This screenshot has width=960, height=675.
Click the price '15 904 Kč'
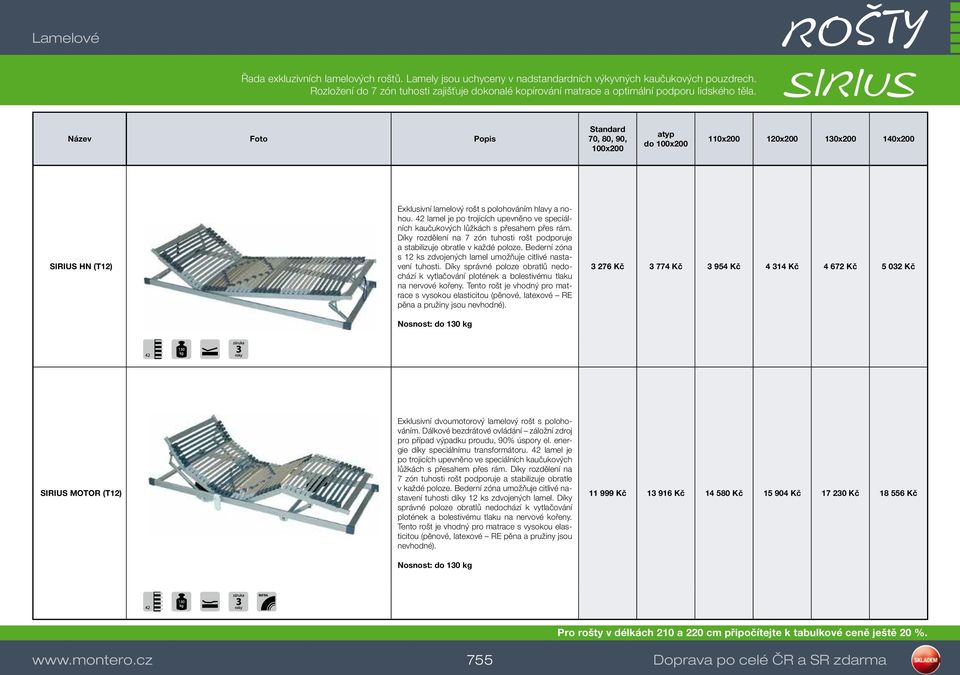click(782, 493)
